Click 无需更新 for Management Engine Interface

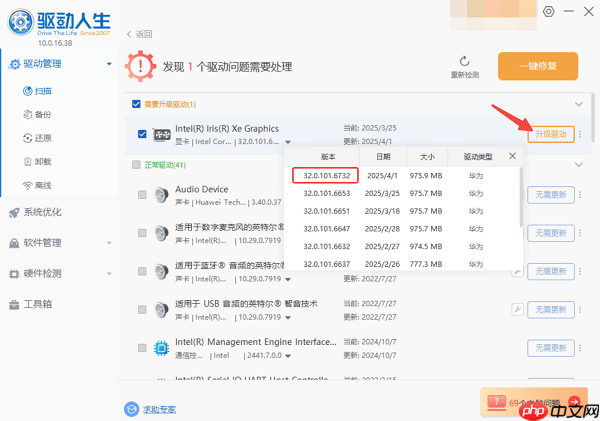pyautogui.click(x=551, y=348)
